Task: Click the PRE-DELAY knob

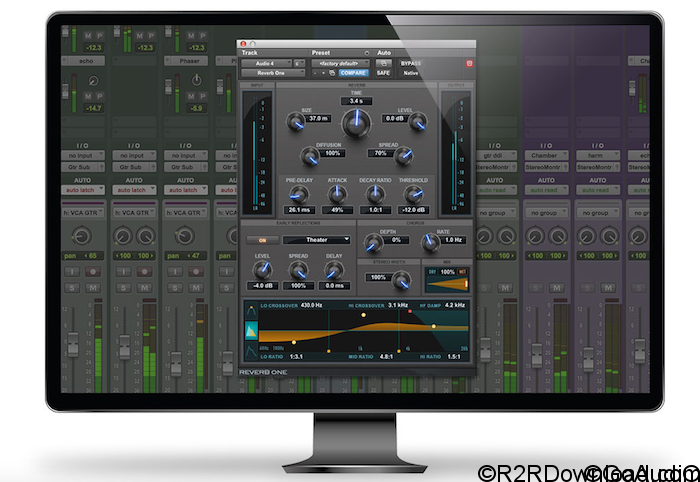Action: point(299,194)
